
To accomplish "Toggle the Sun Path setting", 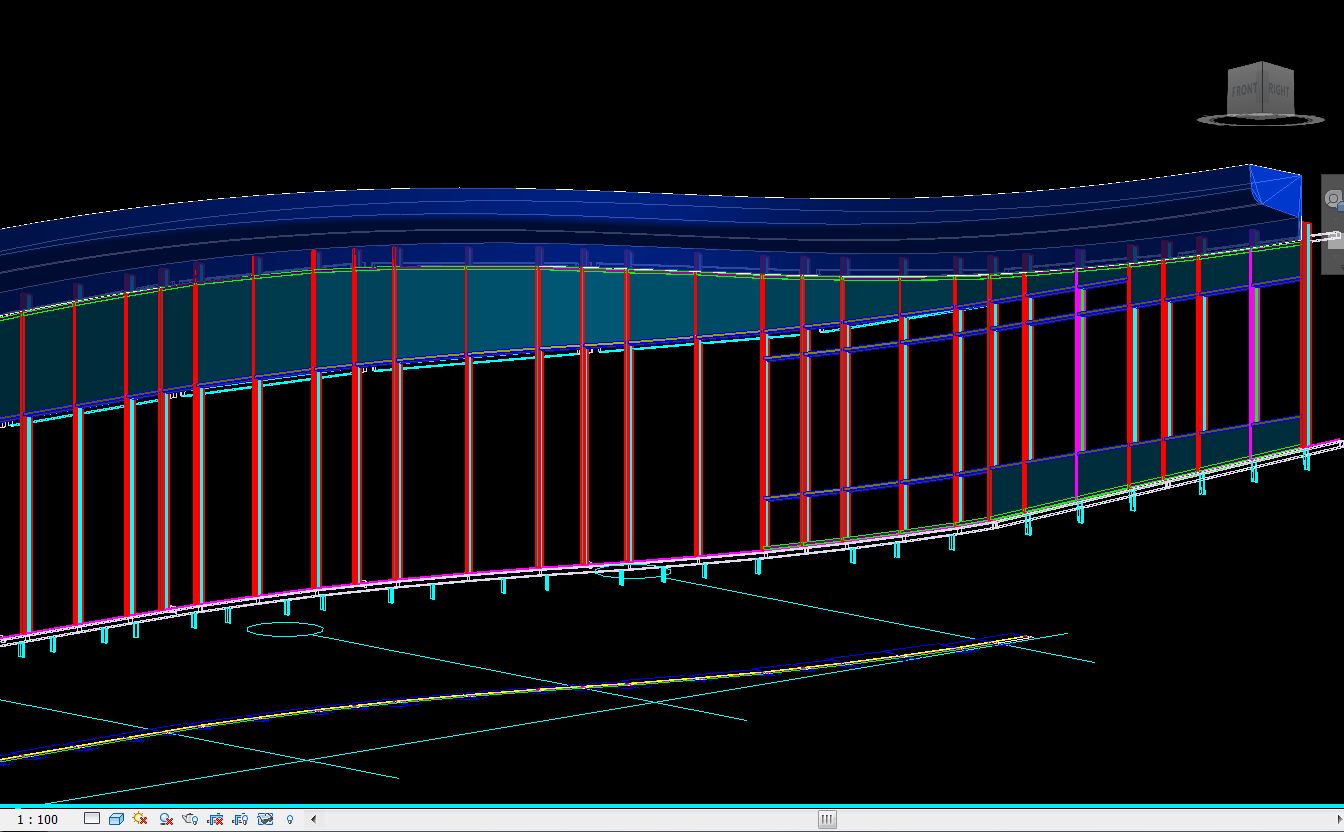I will pos(140,819).
